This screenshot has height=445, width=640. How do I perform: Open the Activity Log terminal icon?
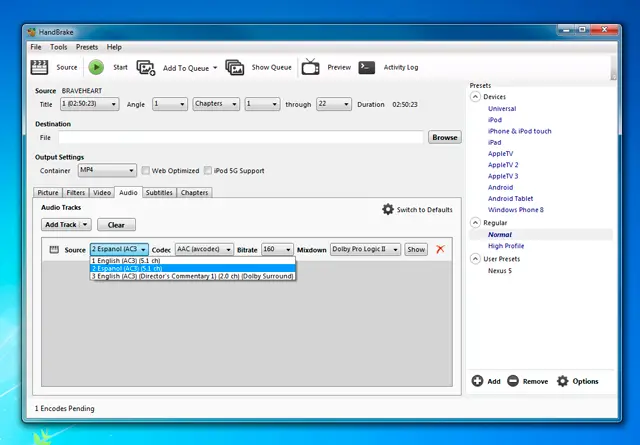tap(367, 67)
